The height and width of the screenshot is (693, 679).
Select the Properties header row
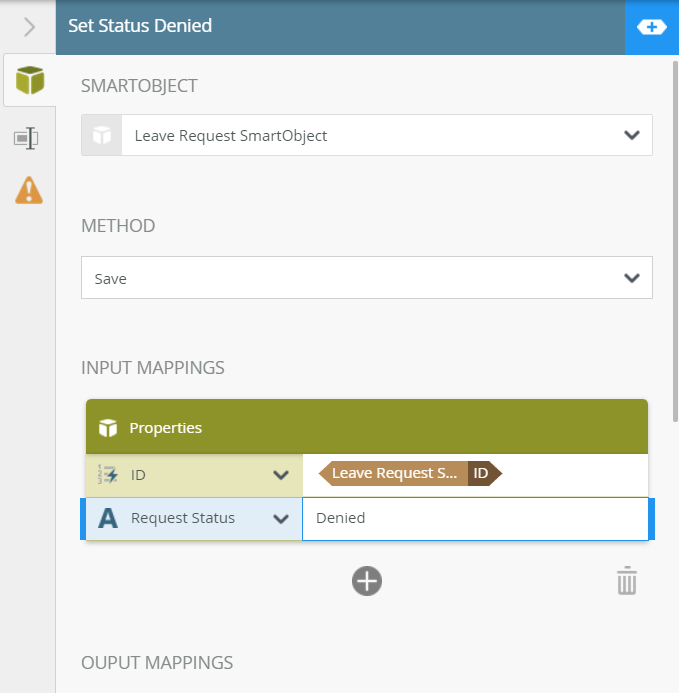367,427
